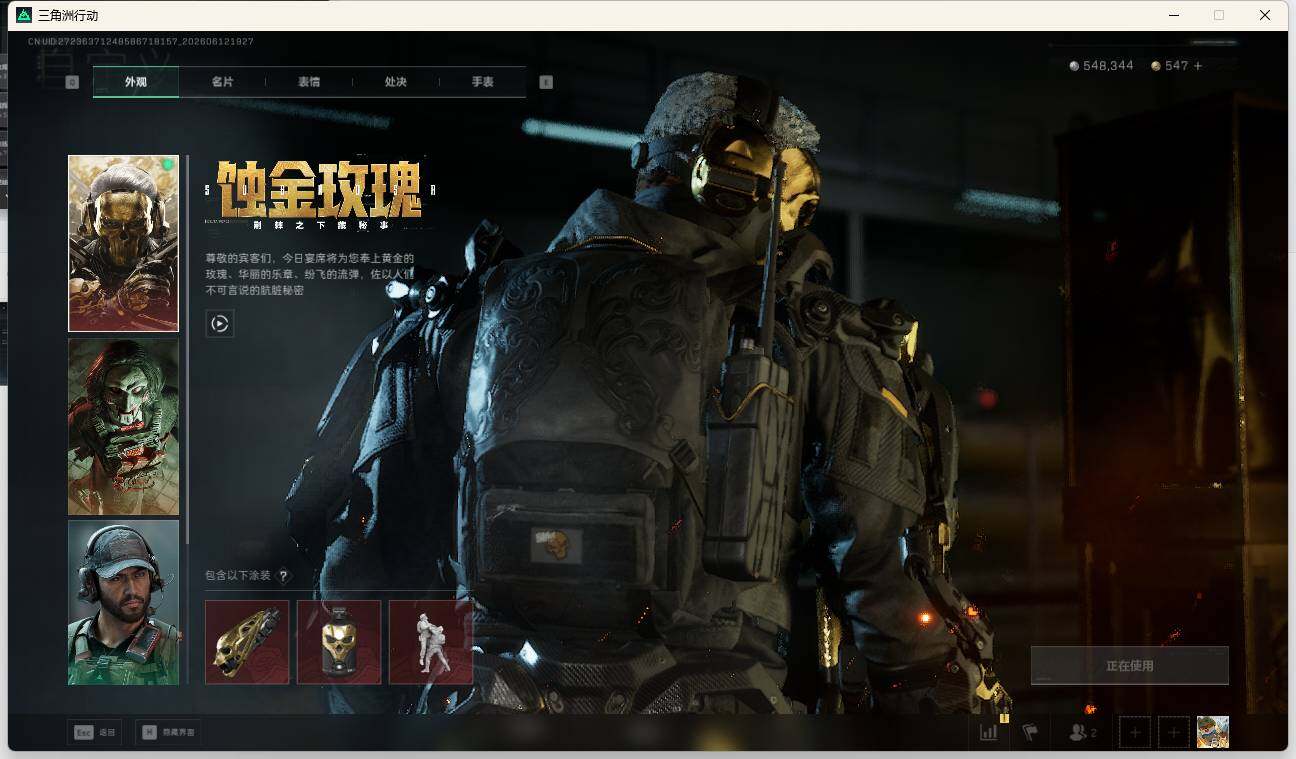
Task: Click the 三角洲行动 app icon in title bar
Action: tap(24, 15)
